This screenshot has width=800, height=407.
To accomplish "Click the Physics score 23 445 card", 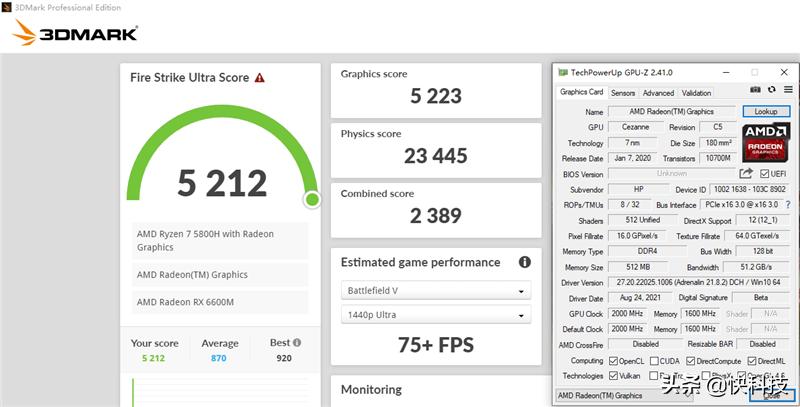I will [436, 150].
